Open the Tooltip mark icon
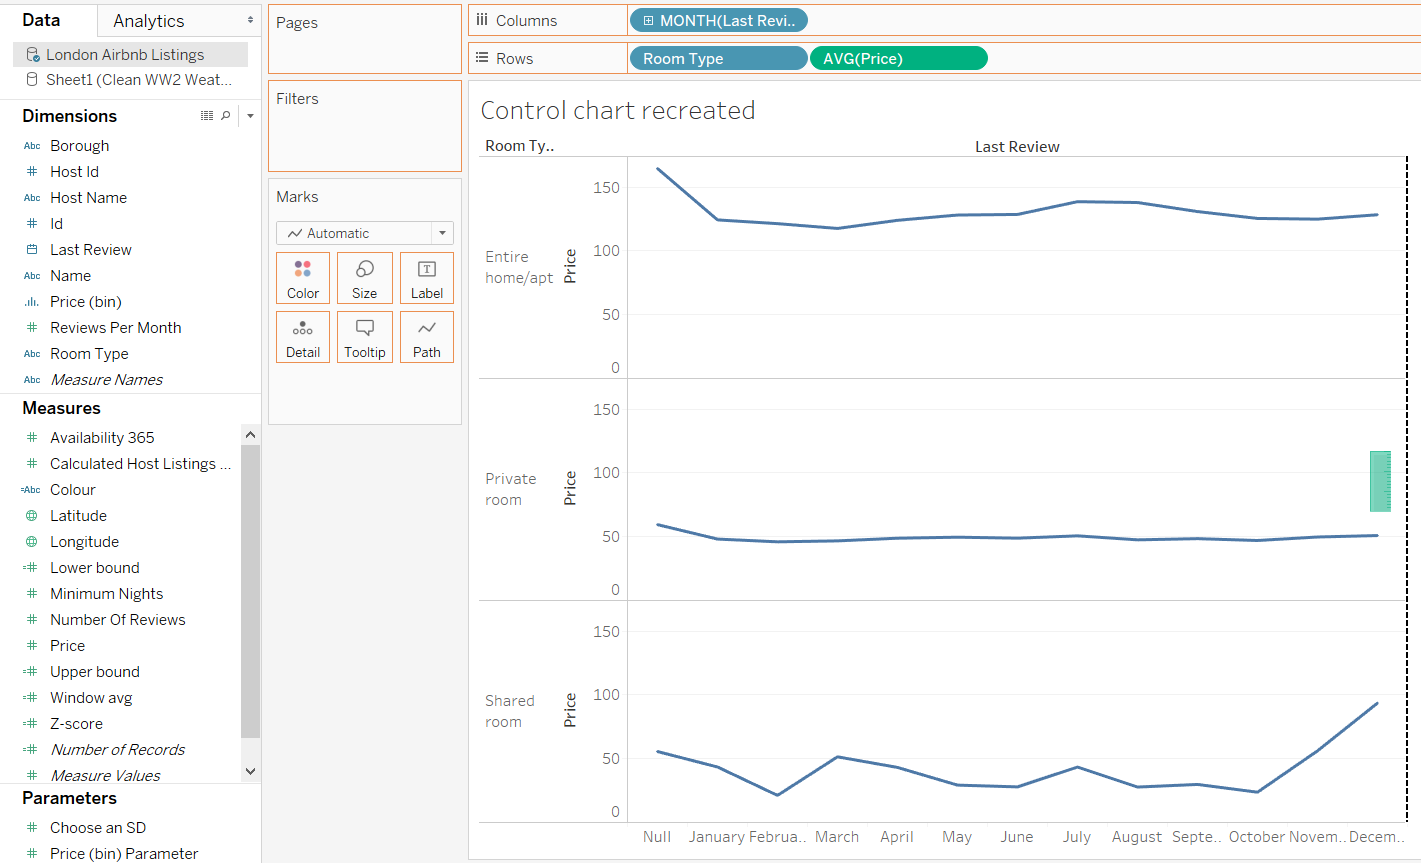The height and width of the screenshot is (863, 1421). point(364,336)
